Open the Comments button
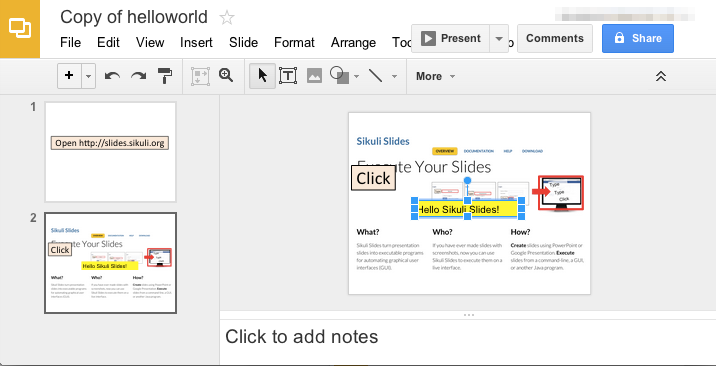The image size is (716, 366). tap(555, 38)
